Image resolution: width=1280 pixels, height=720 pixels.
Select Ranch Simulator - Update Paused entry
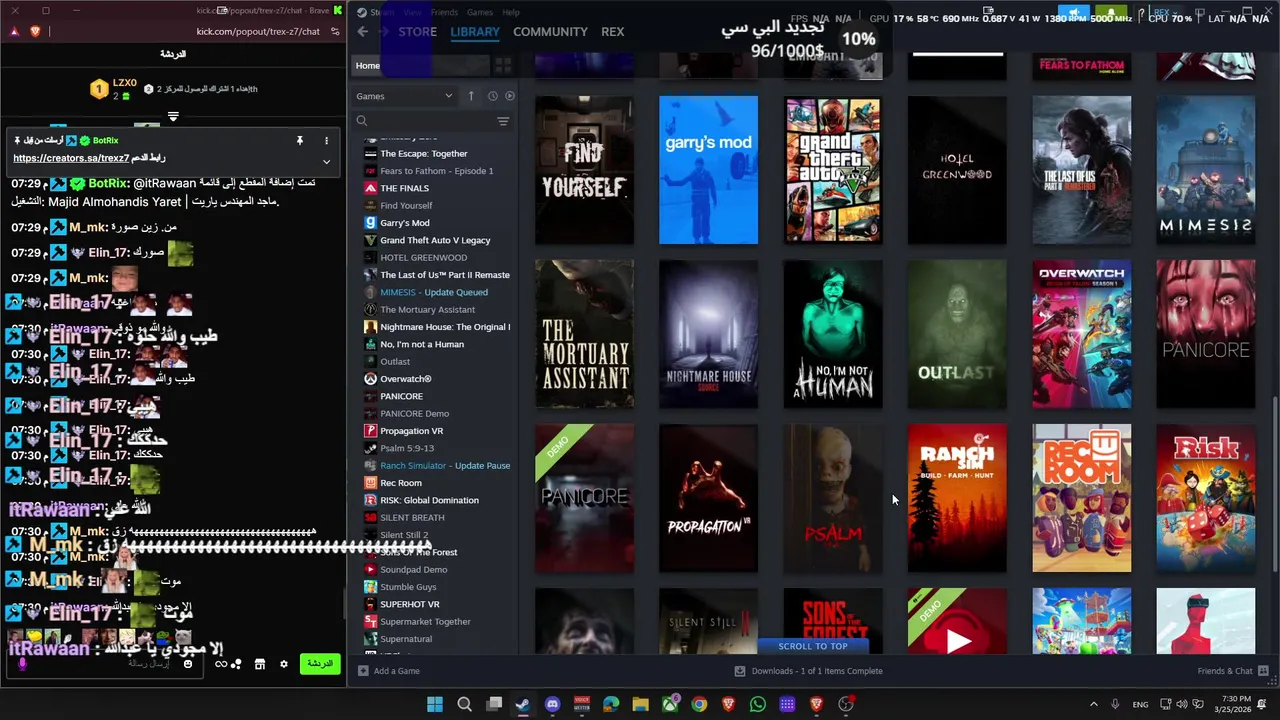[x=438, y=465]
